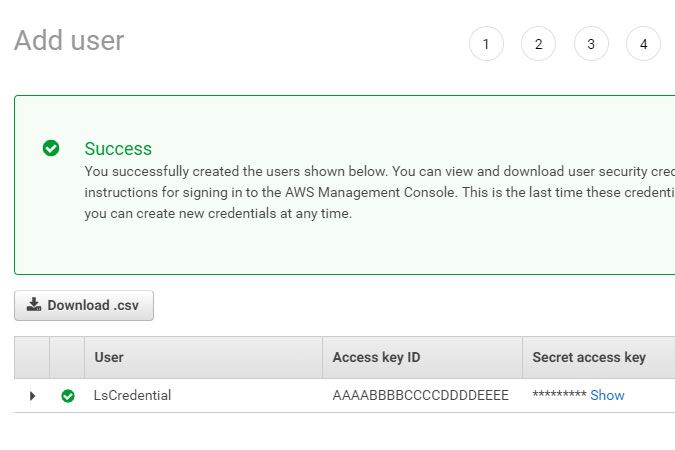Click the Success heading text
Image resolution: width=675 pixels, height=450 pixels.
point(118,148)
